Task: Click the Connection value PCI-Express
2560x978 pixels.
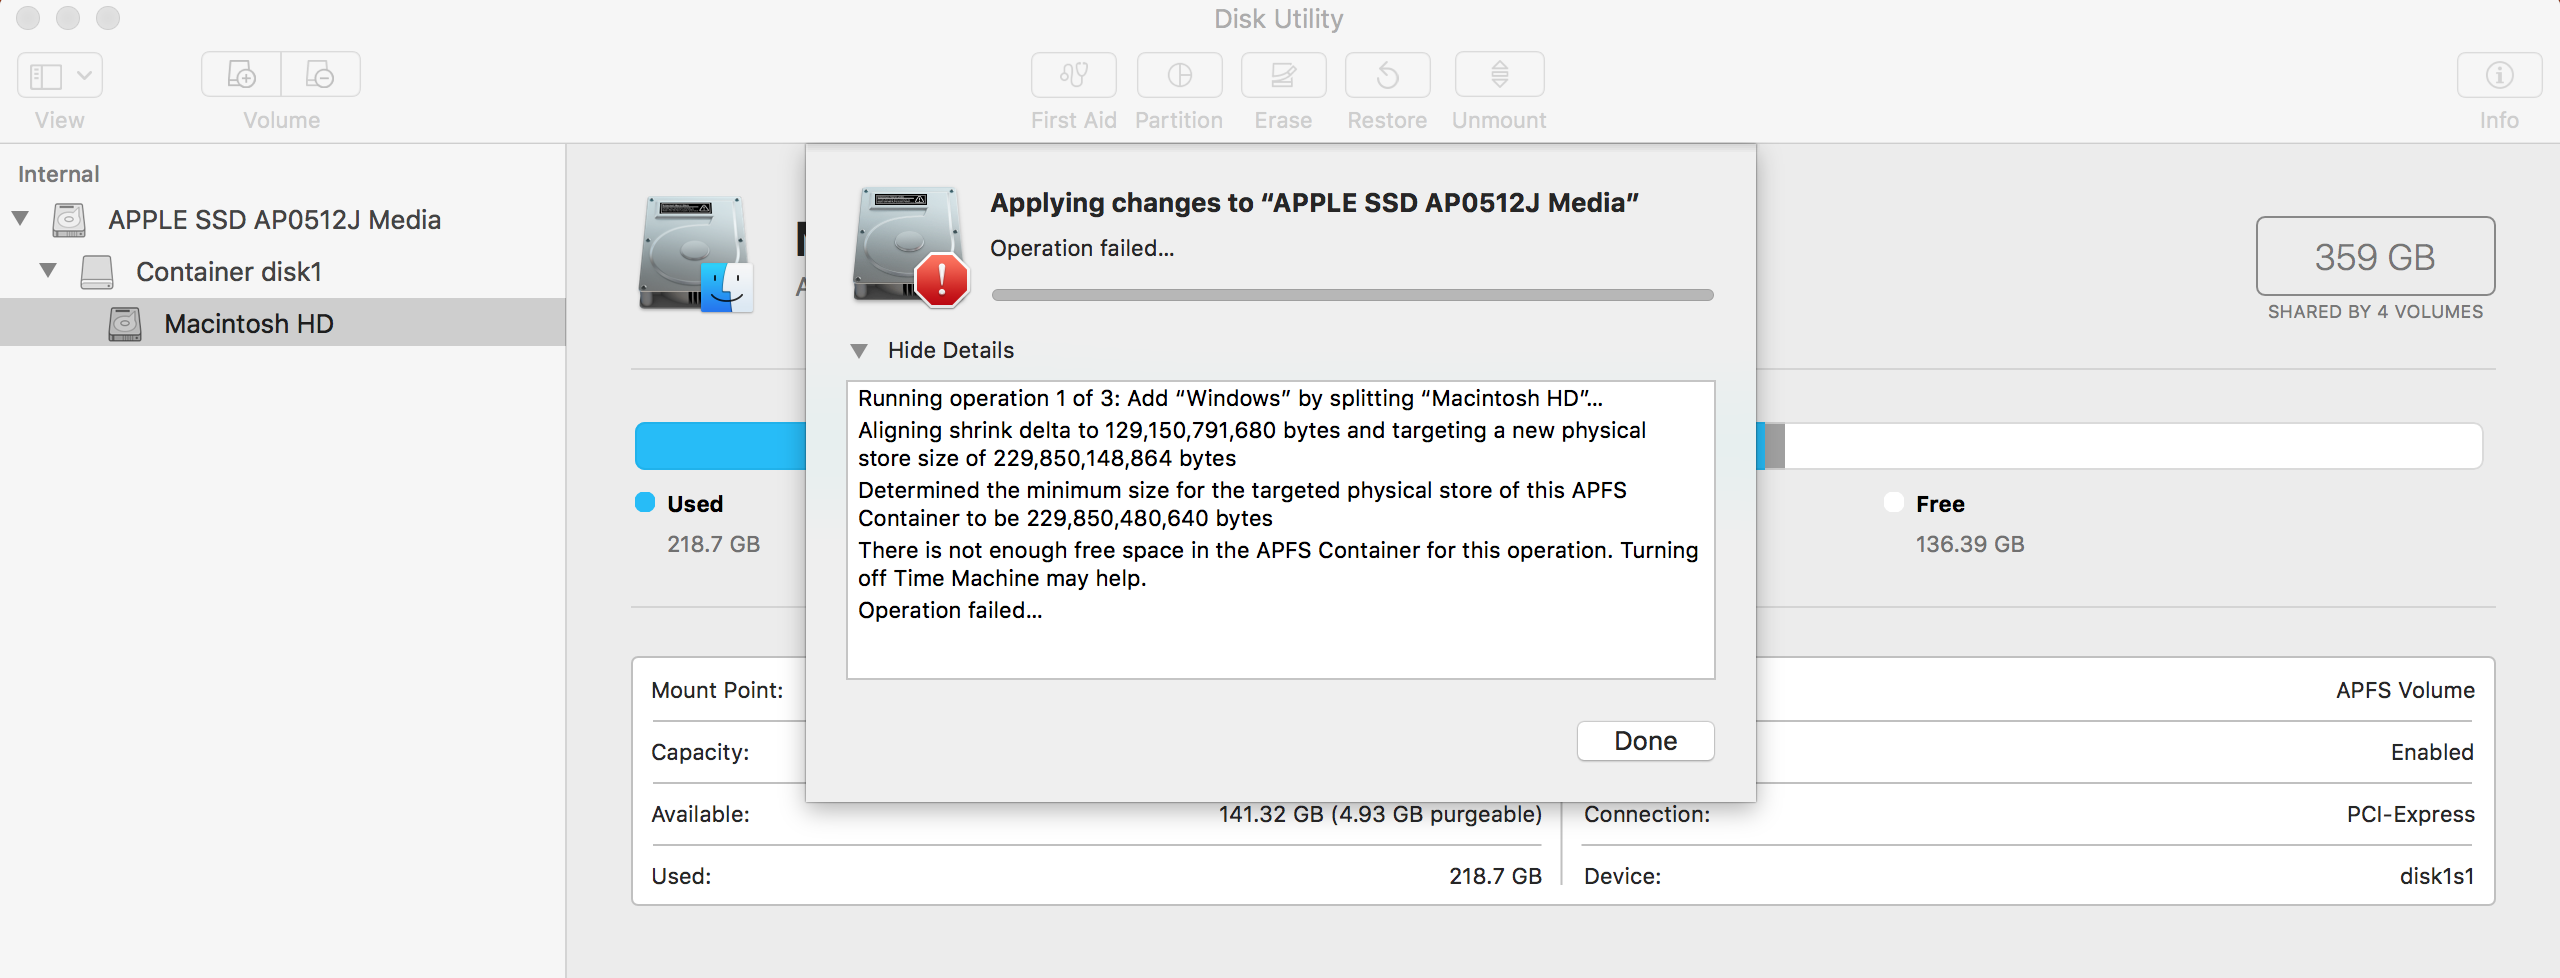Action: pos(2410,814)
